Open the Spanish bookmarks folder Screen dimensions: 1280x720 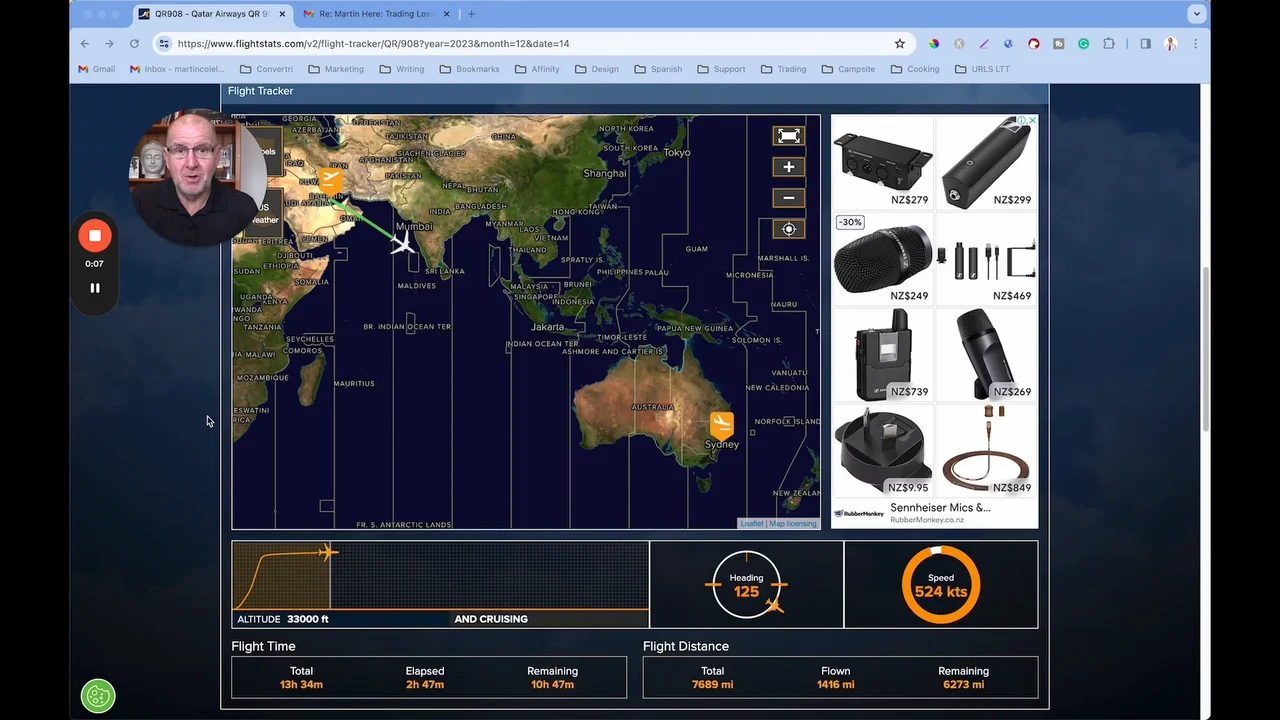pos(658,69)
